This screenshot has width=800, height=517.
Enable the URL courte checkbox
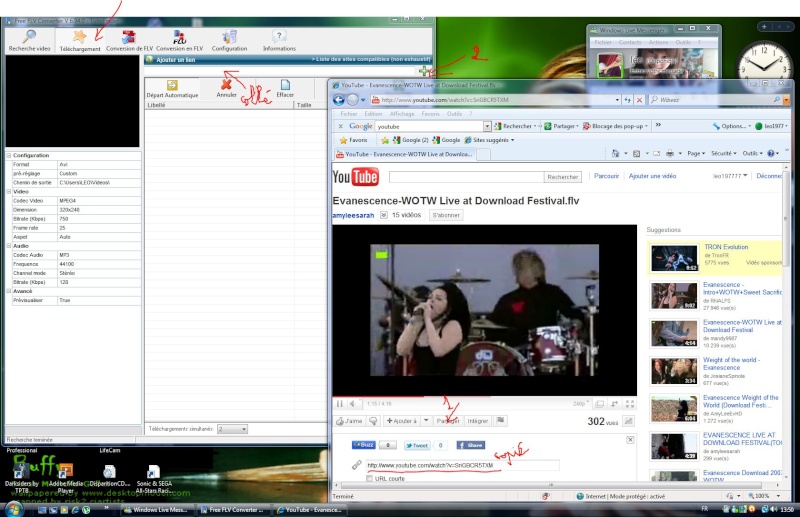point(369,479)
